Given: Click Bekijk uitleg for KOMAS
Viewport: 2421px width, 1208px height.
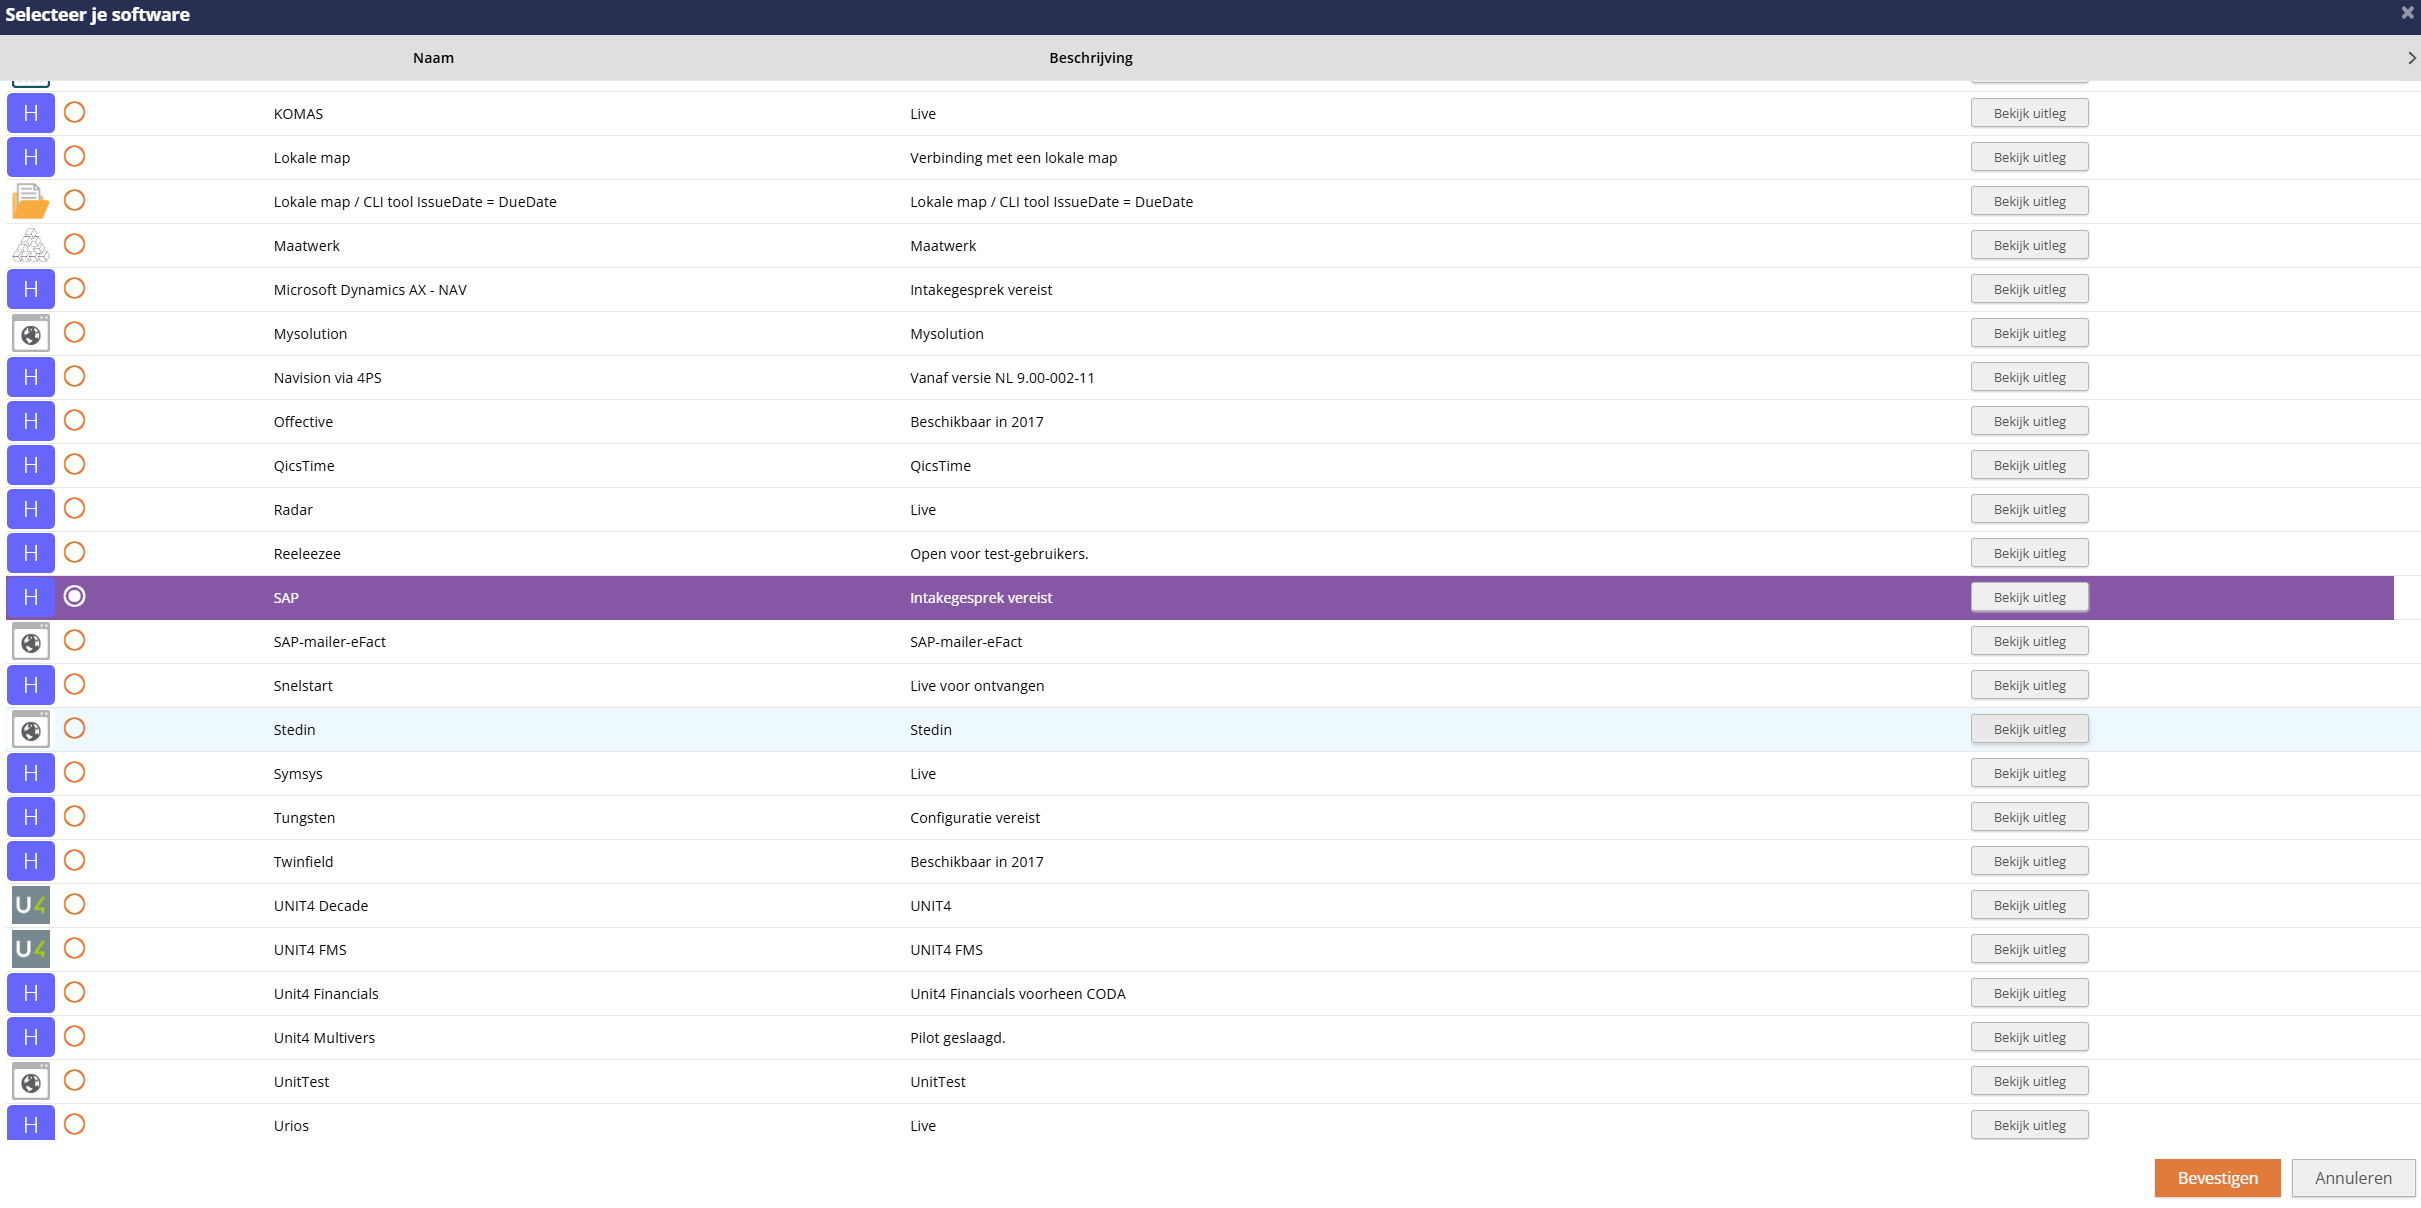Looking at the screenshot, I should point(2029,113).
